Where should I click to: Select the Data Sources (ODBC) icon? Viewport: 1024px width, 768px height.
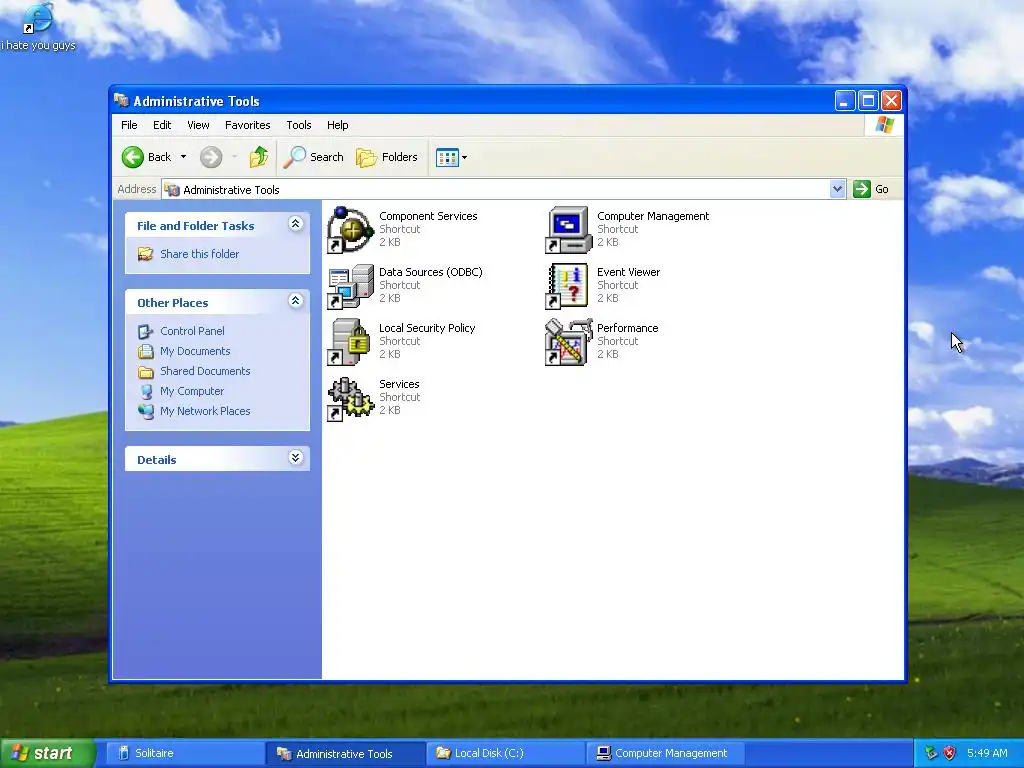pos(351,286)
